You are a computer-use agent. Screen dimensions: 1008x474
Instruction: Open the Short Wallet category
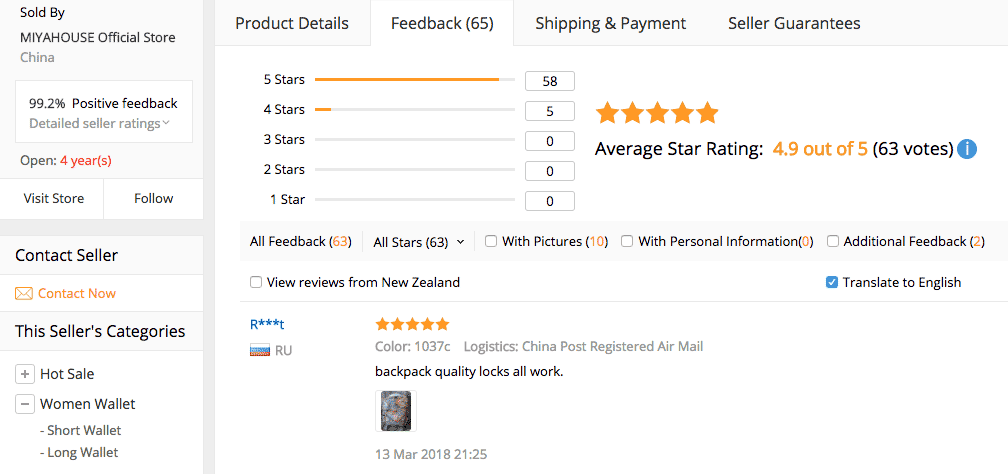coord(84,430)
